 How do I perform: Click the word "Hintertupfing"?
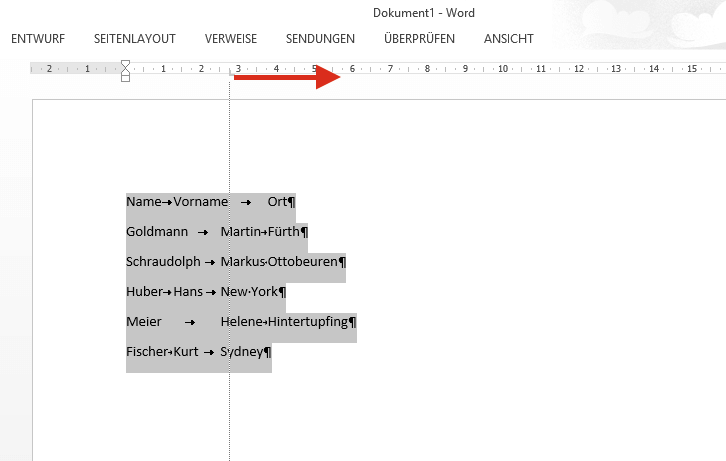tap(308, 322)
